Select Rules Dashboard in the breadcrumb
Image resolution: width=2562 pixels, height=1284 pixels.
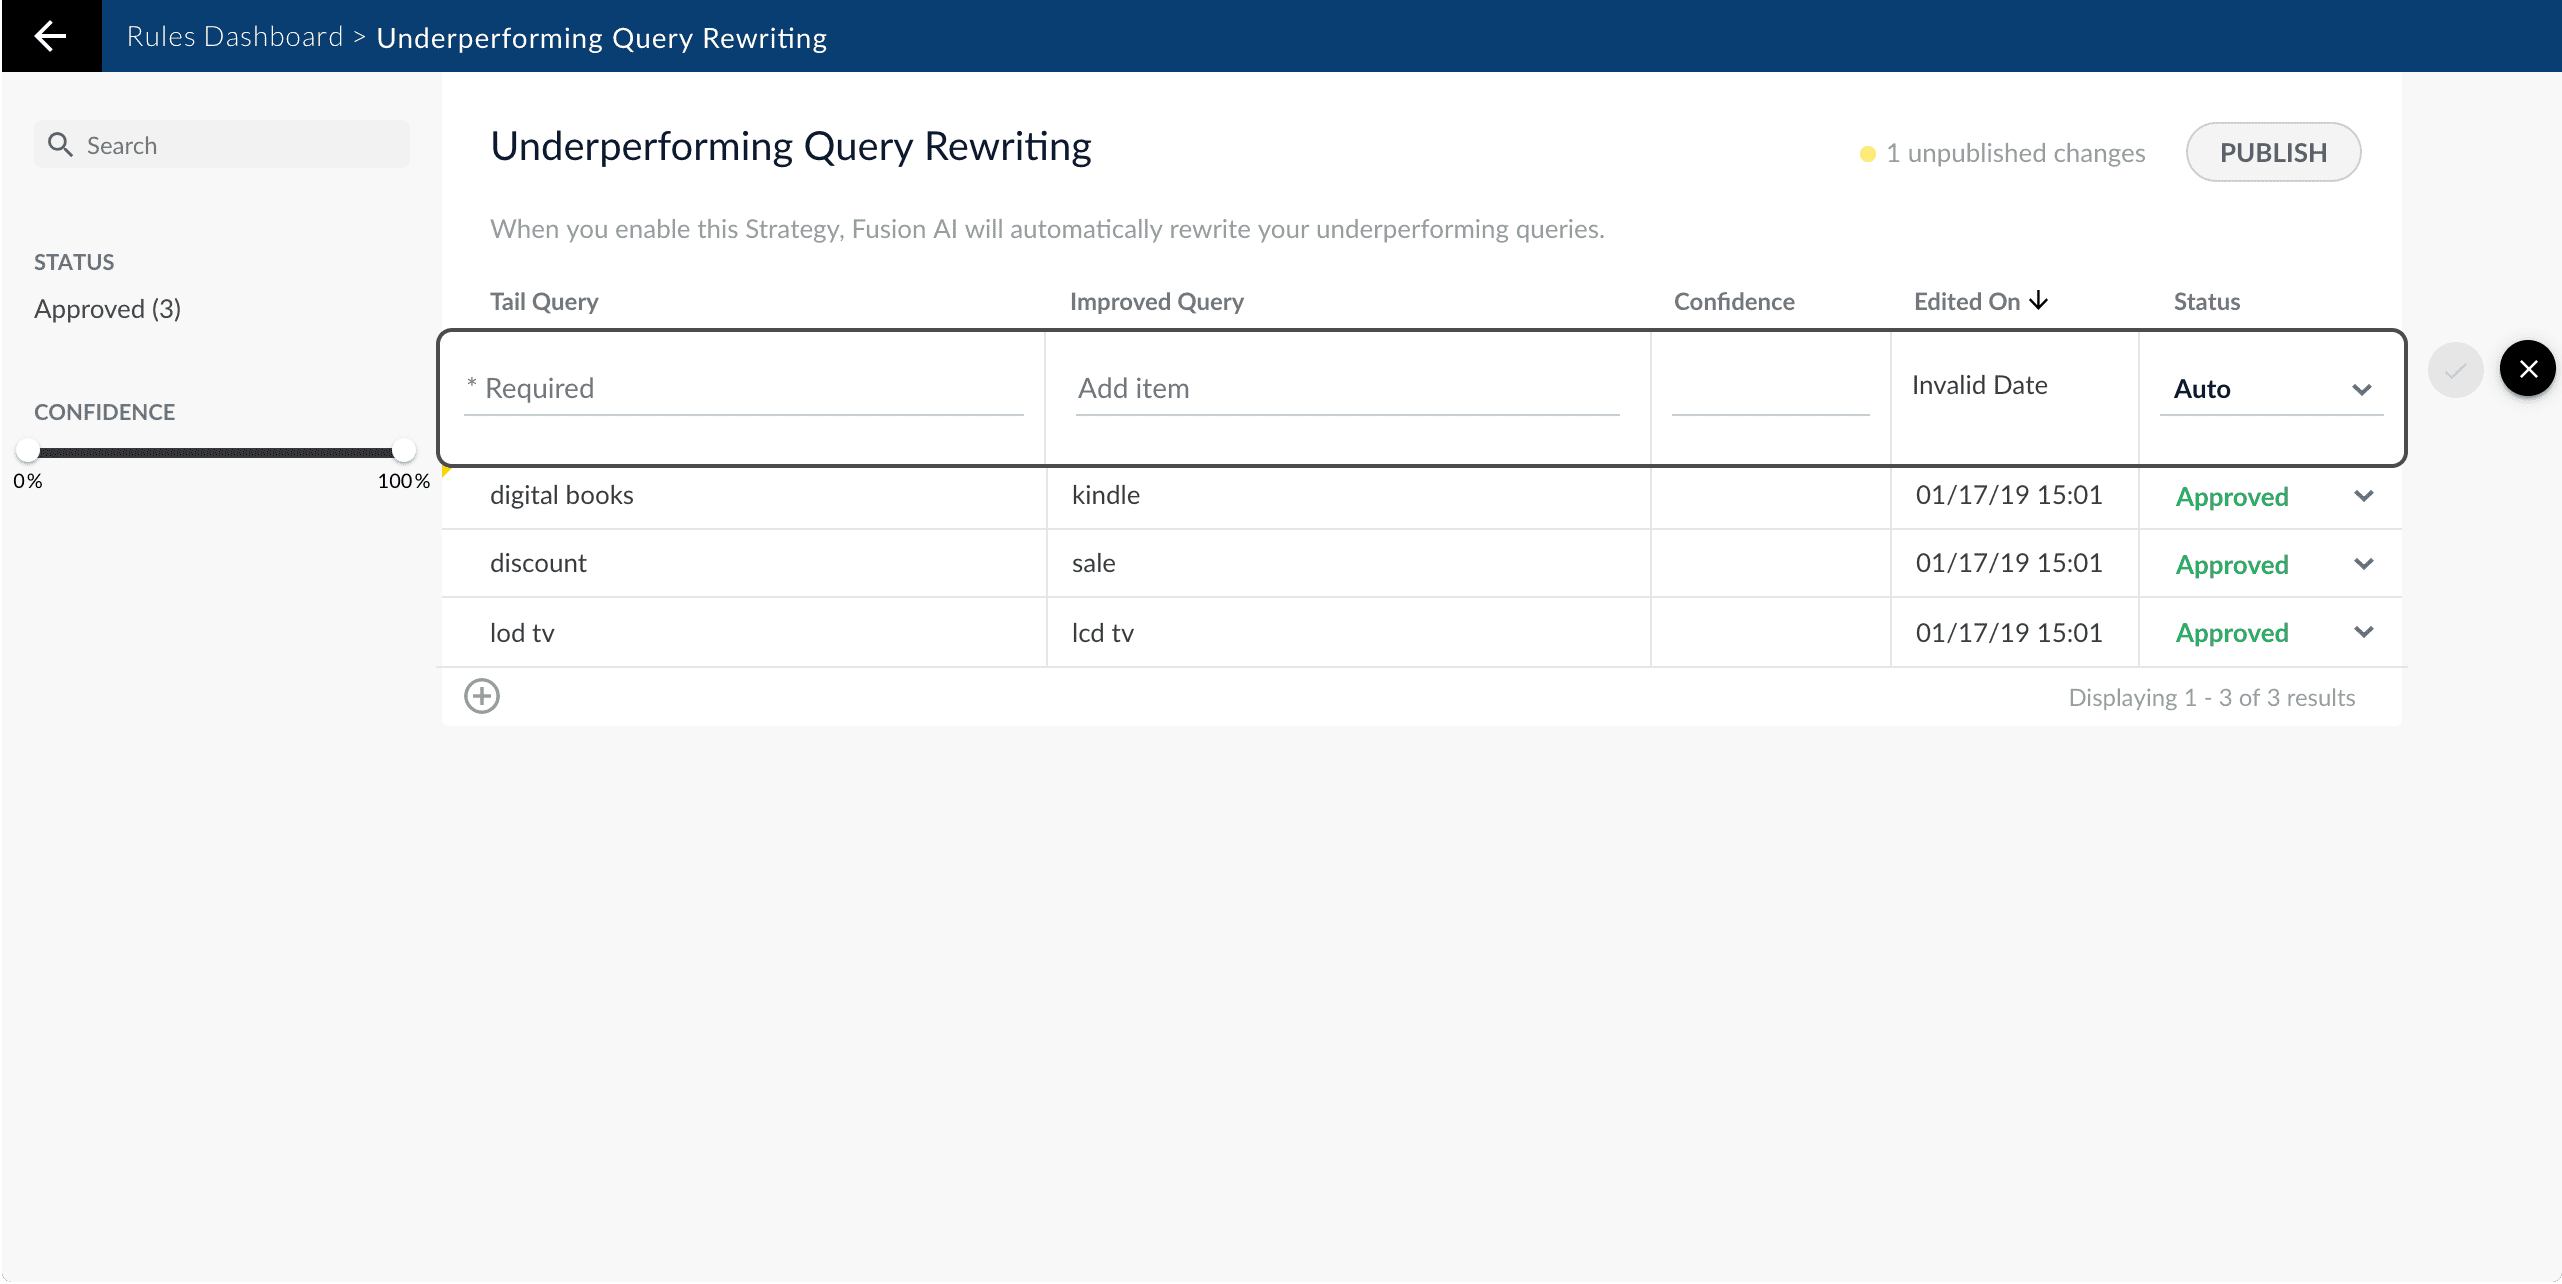pos(235,36)
